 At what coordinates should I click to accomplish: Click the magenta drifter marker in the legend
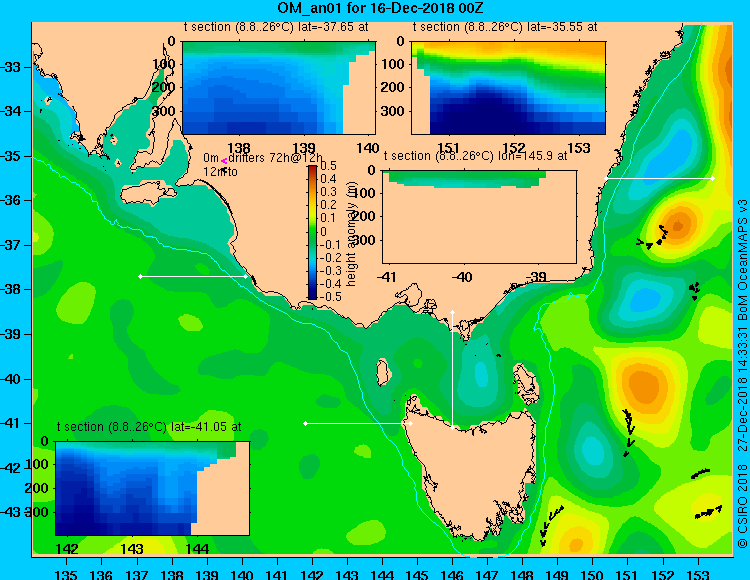coord(224,161)
